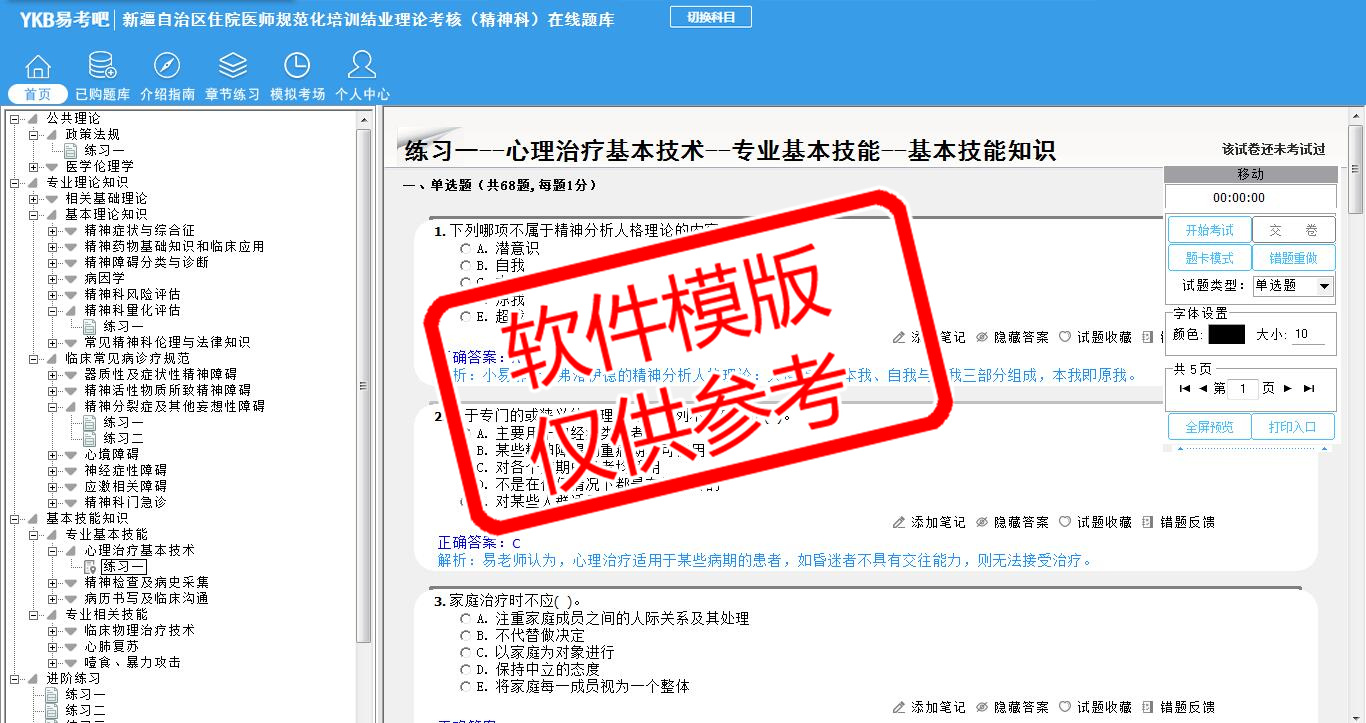1366x723 pixels.
Task: Select option E 将家庭每一成员视为一个整体
Action: (466, 686)
